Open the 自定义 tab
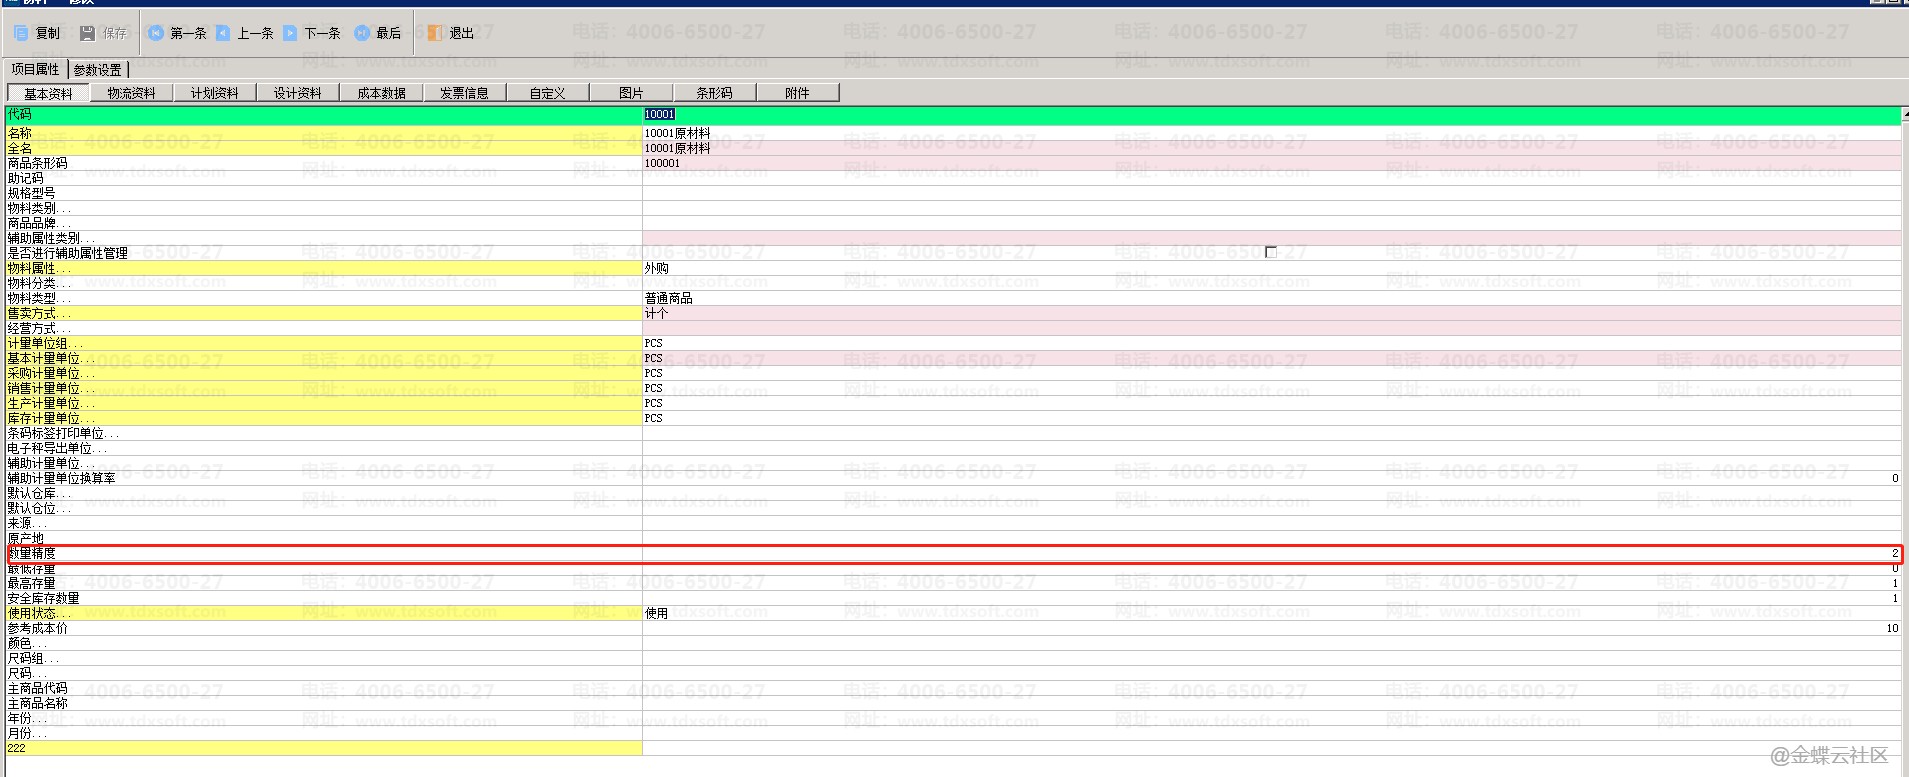 (547, 93)
